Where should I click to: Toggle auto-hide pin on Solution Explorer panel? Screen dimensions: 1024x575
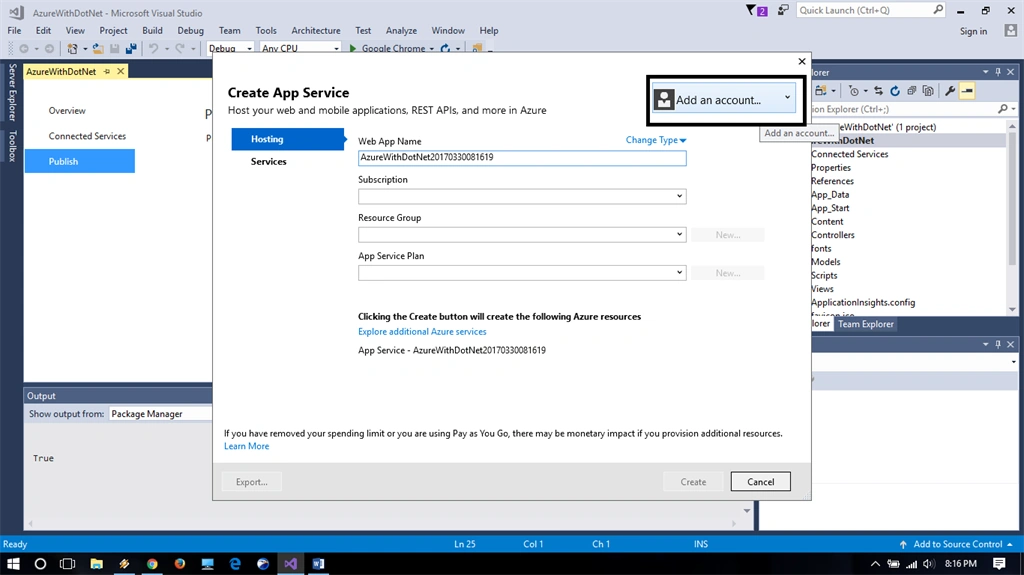[998, 72]
